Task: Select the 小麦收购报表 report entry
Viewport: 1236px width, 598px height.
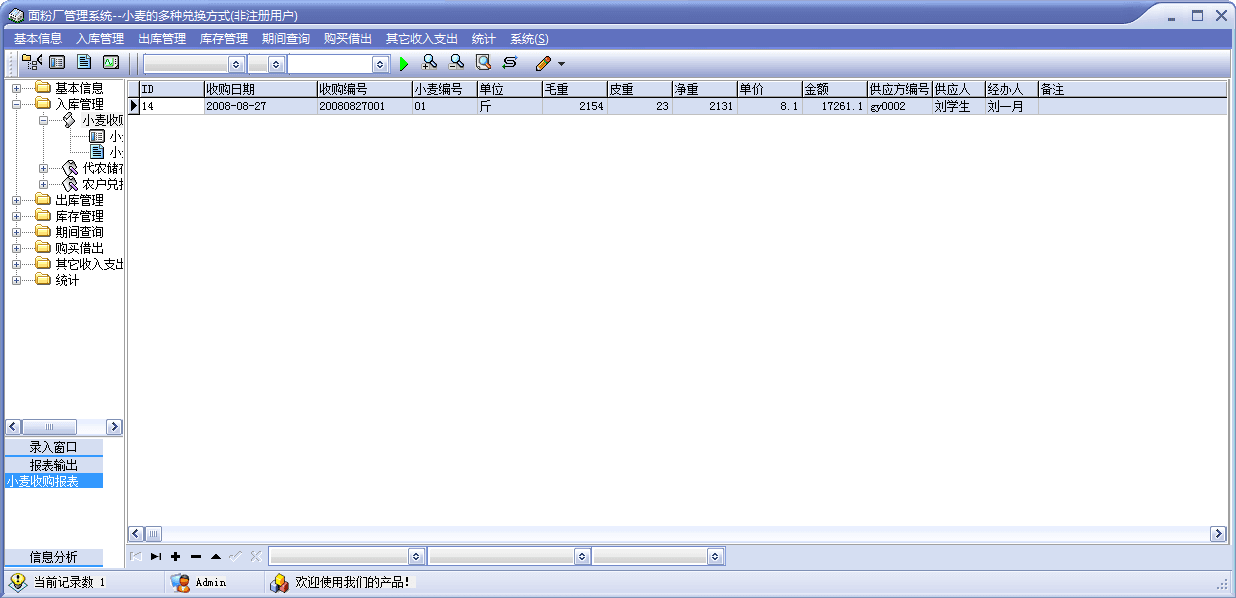Action: 54,481
